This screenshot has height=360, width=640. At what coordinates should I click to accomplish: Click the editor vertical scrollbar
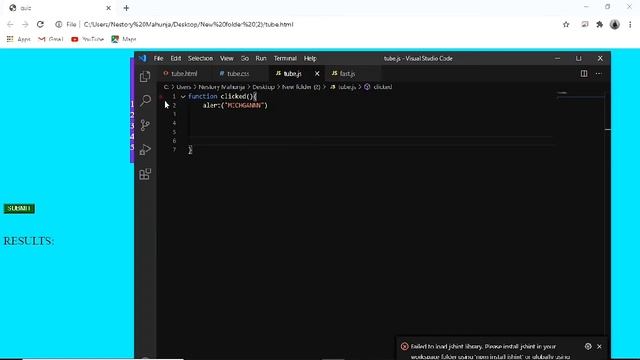click(608, 212)
